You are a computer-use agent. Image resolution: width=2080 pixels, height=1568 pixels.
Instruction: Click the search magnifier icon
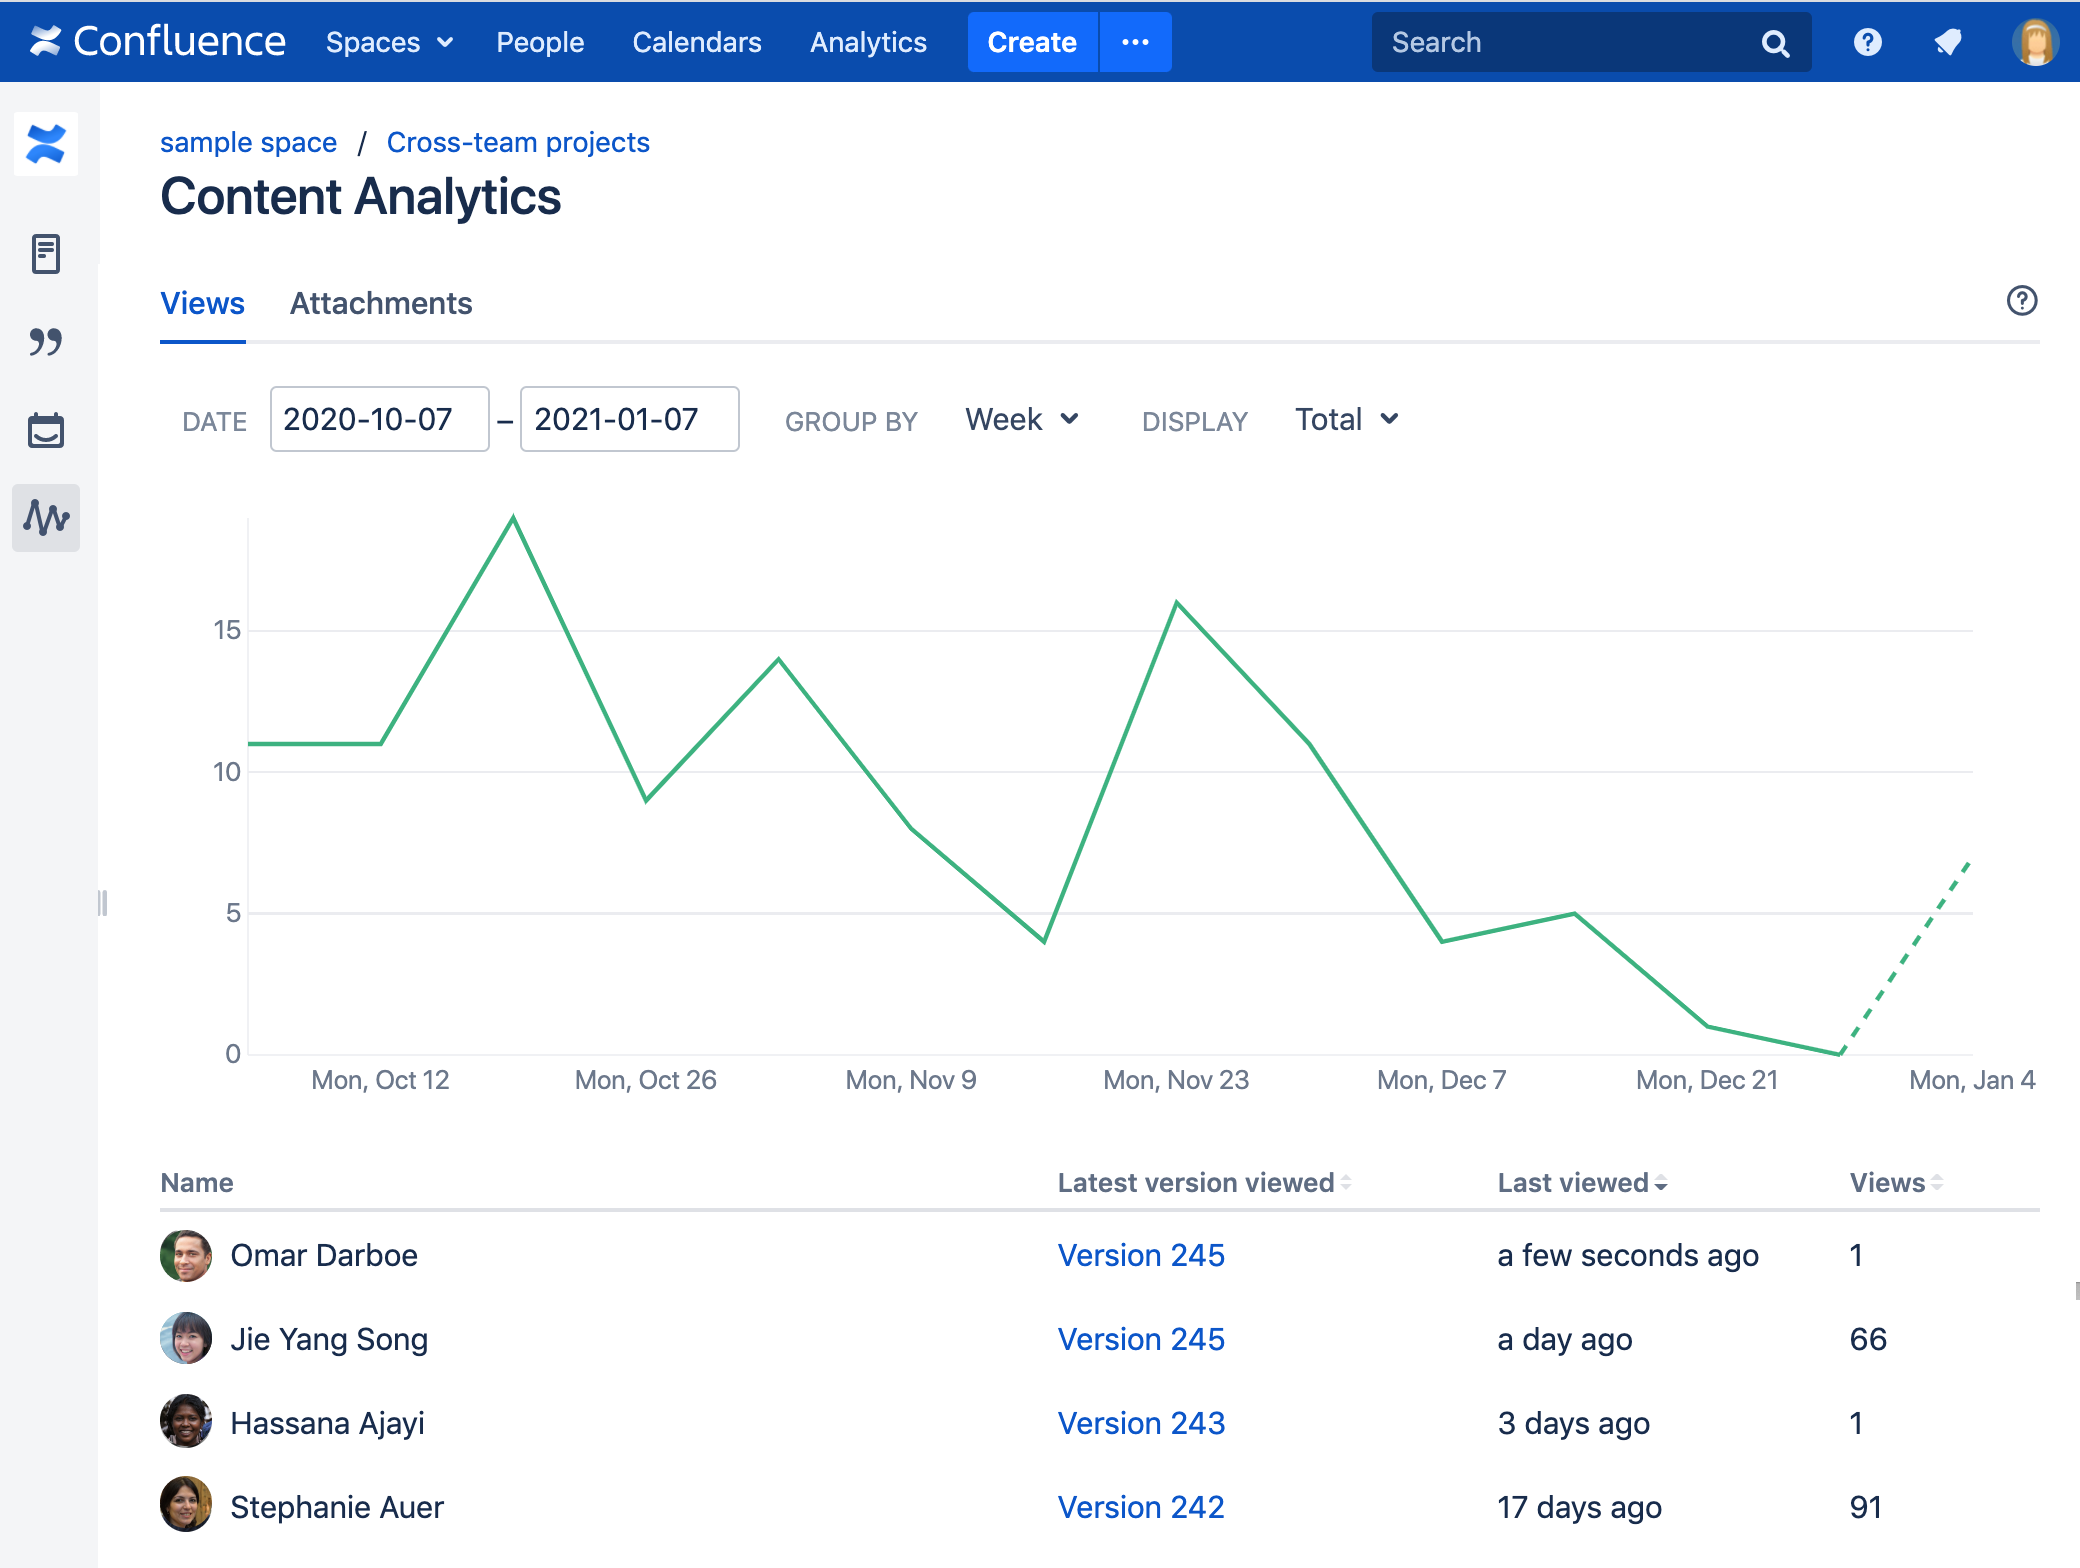[1775, 43]
